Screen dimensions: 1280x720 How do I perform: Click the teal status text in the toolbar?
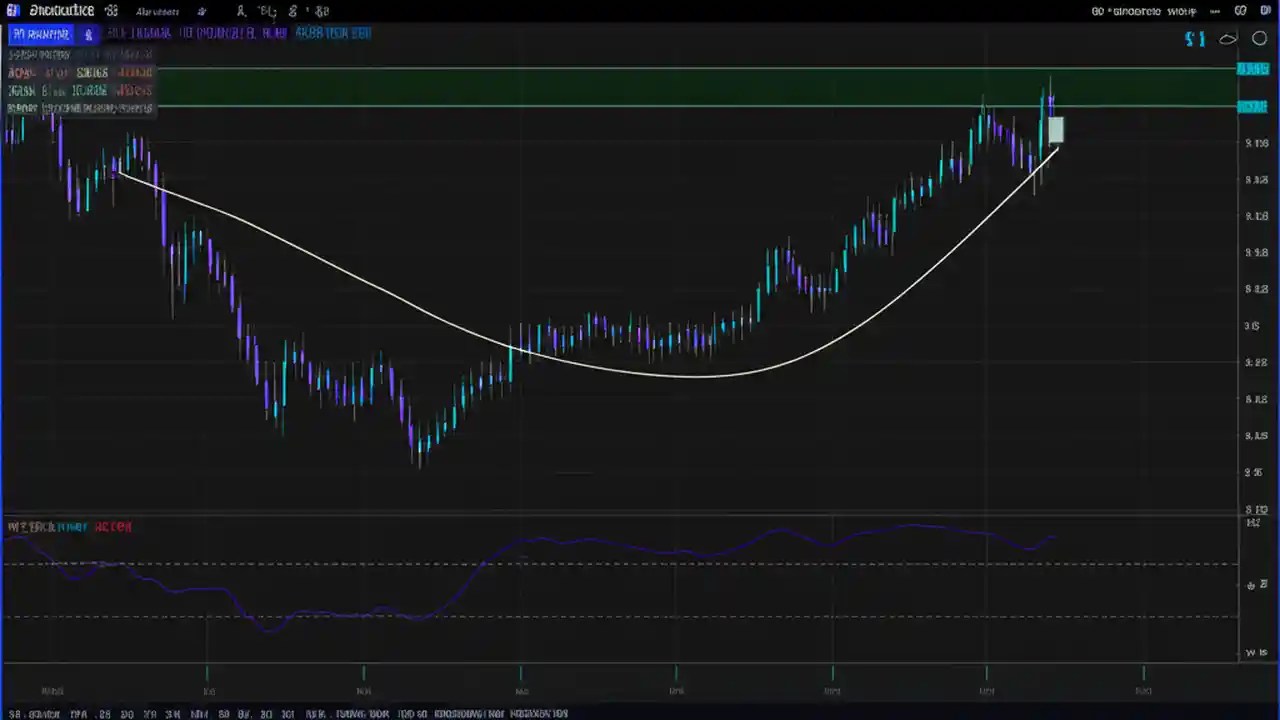click(333, 33)
